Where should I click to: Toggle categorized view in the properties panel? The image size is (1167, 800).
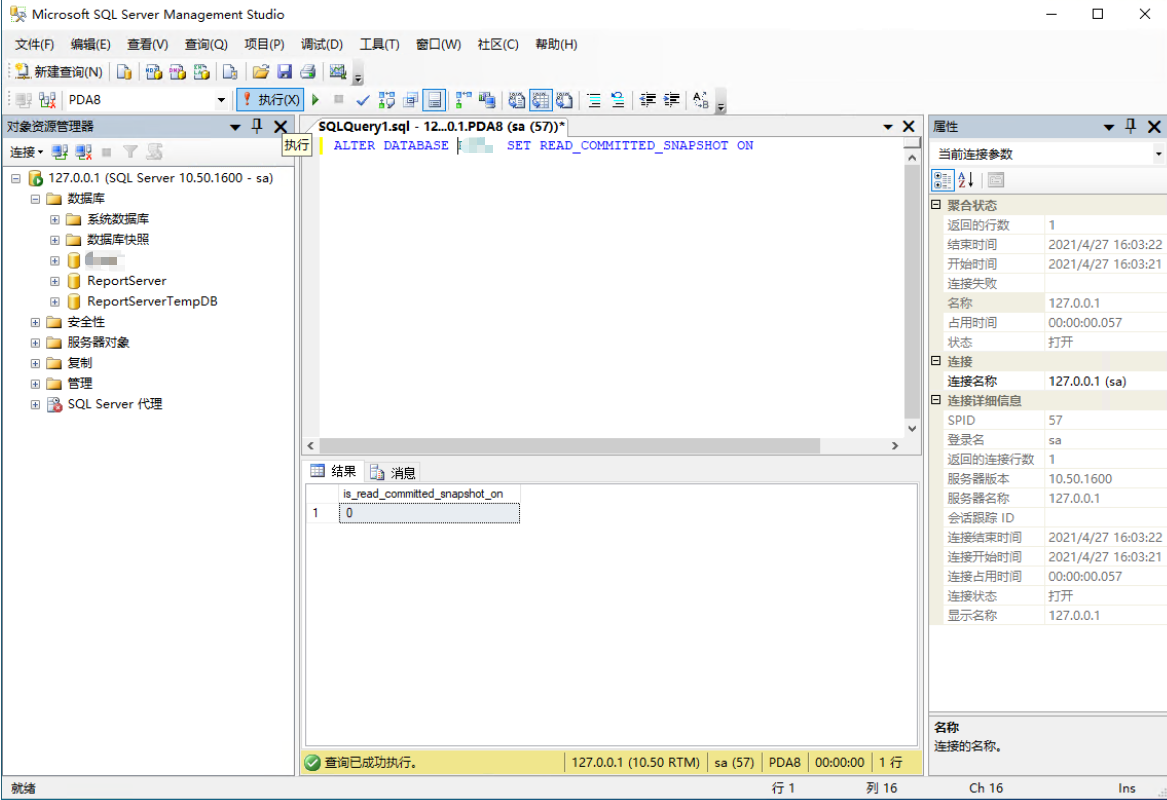(942, 179)
